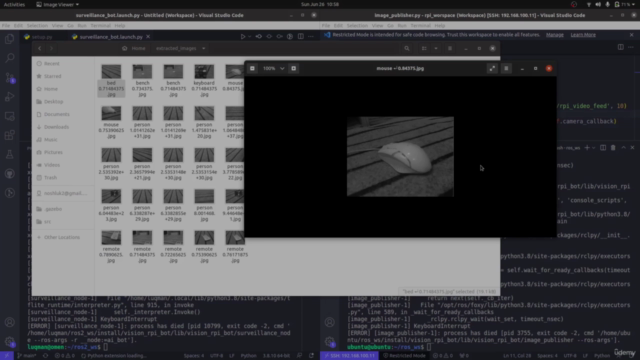The width and height of the screenshot is (640, 360).
Task: Click 3.8.10 64-bit interpreter in left status bar
Action: (x=276, y=356)
